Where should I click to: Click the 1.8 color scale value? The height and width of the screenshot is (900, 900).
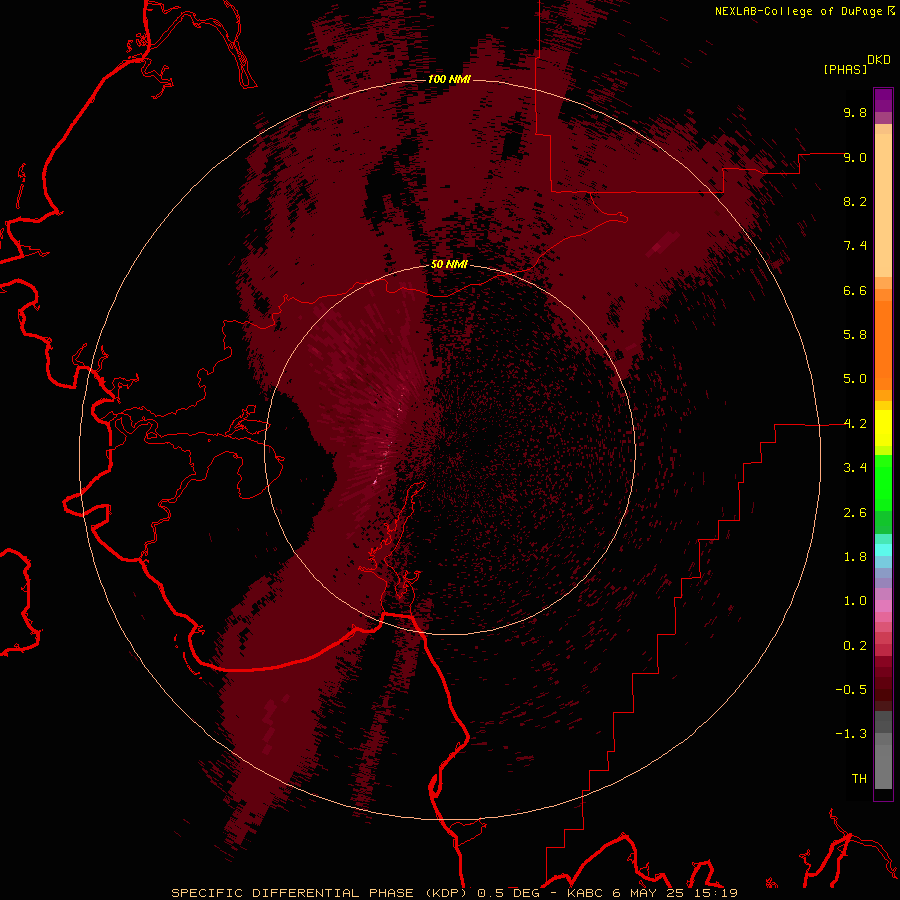(855, 556)
